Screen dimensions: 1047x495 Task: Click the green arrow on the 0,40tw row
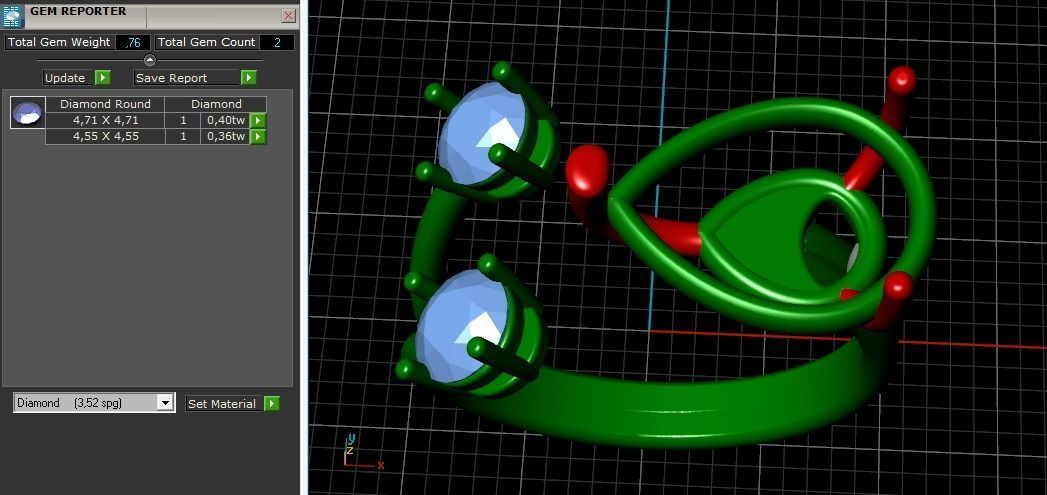(x=258, y=120)
